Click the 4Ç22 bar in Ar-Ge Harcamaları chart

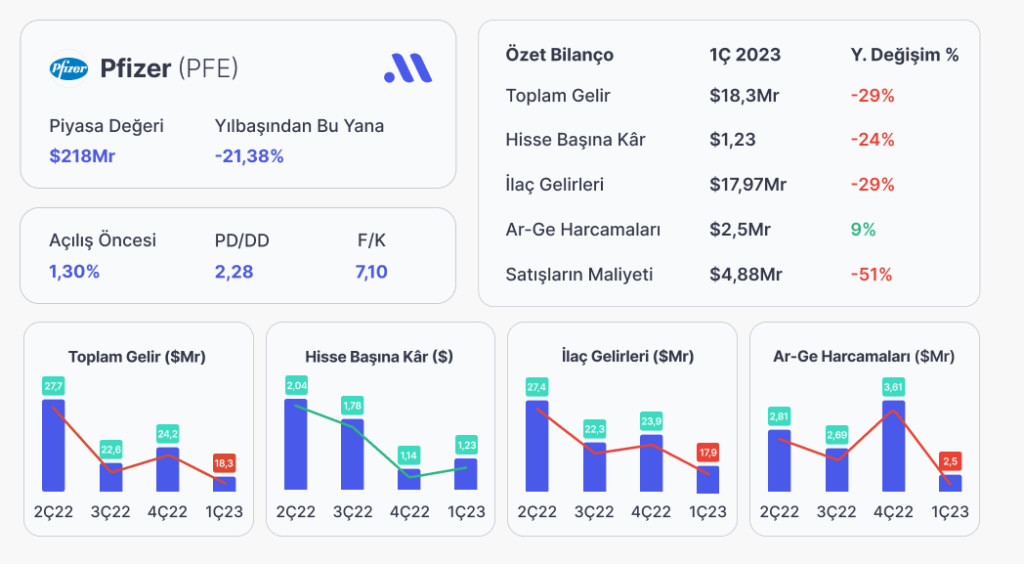point(893,446)
